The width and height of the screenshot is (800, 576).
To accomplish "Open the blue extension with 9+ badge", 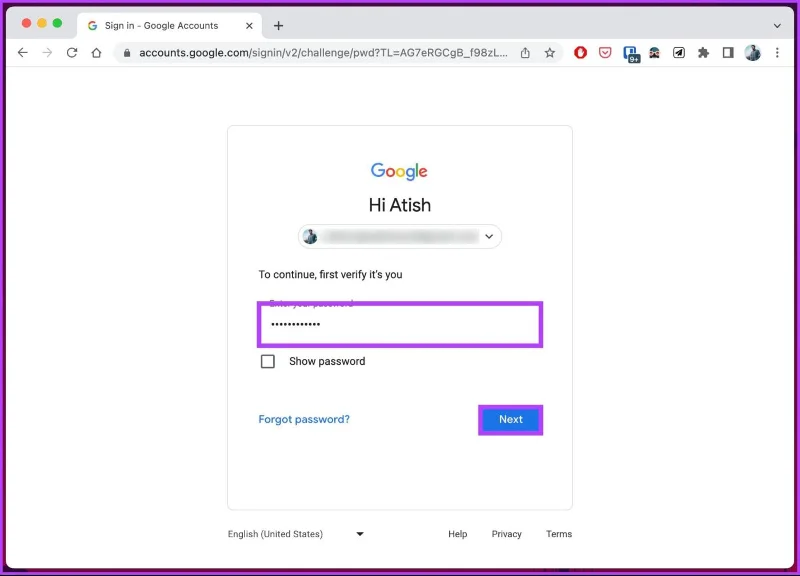I will tap(631, 54).
